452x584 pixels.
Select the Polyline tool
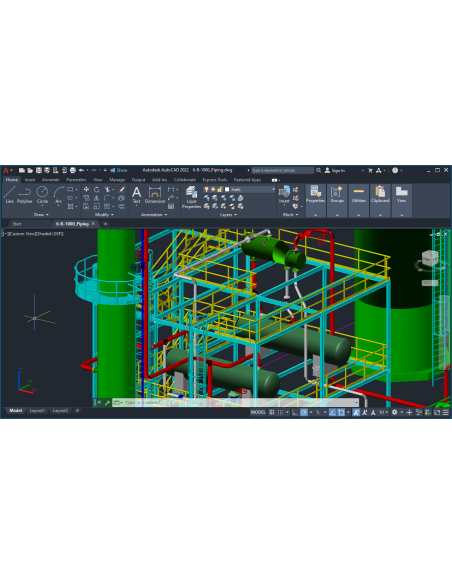[25, 195]
